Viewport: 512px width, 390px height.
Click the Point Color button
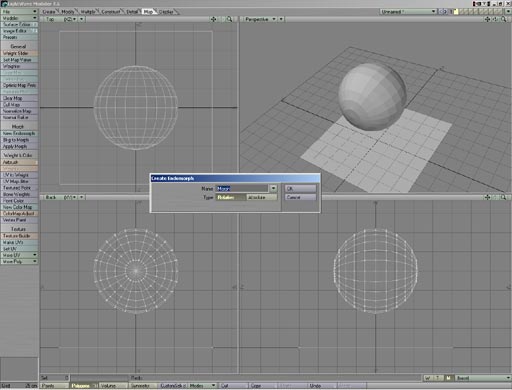point(19,201)
